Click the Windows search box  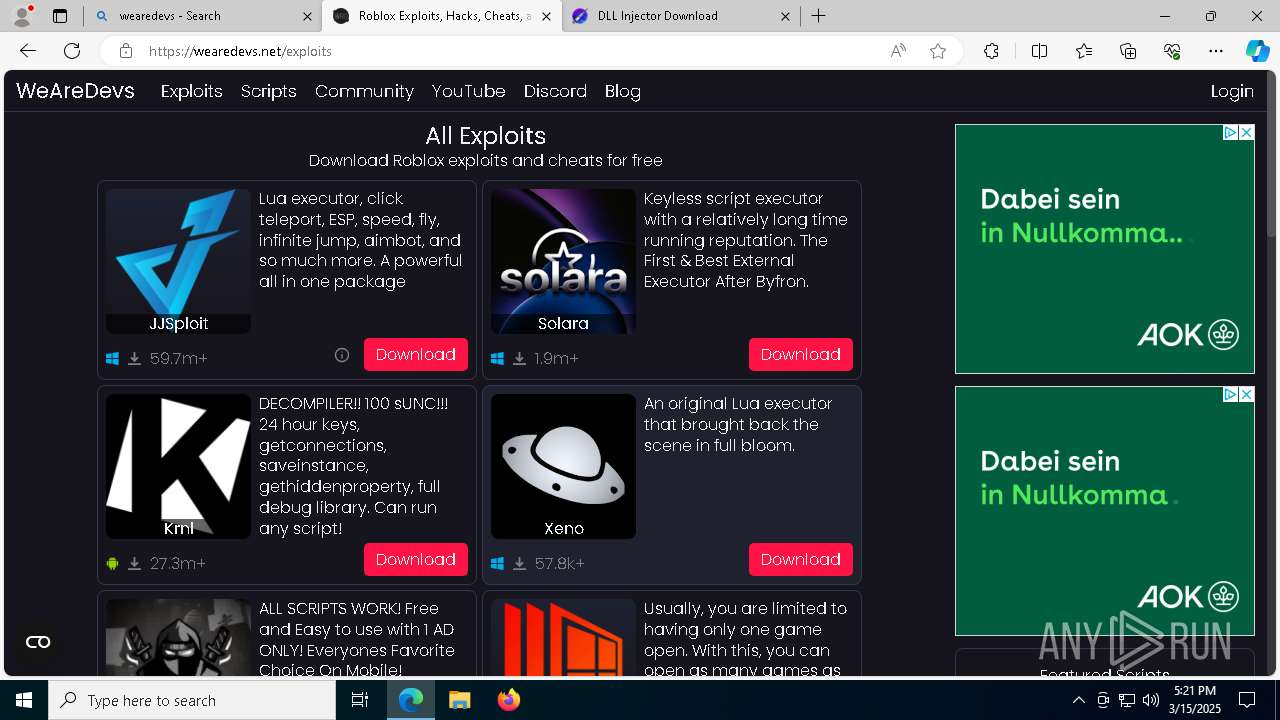[192, 700]
